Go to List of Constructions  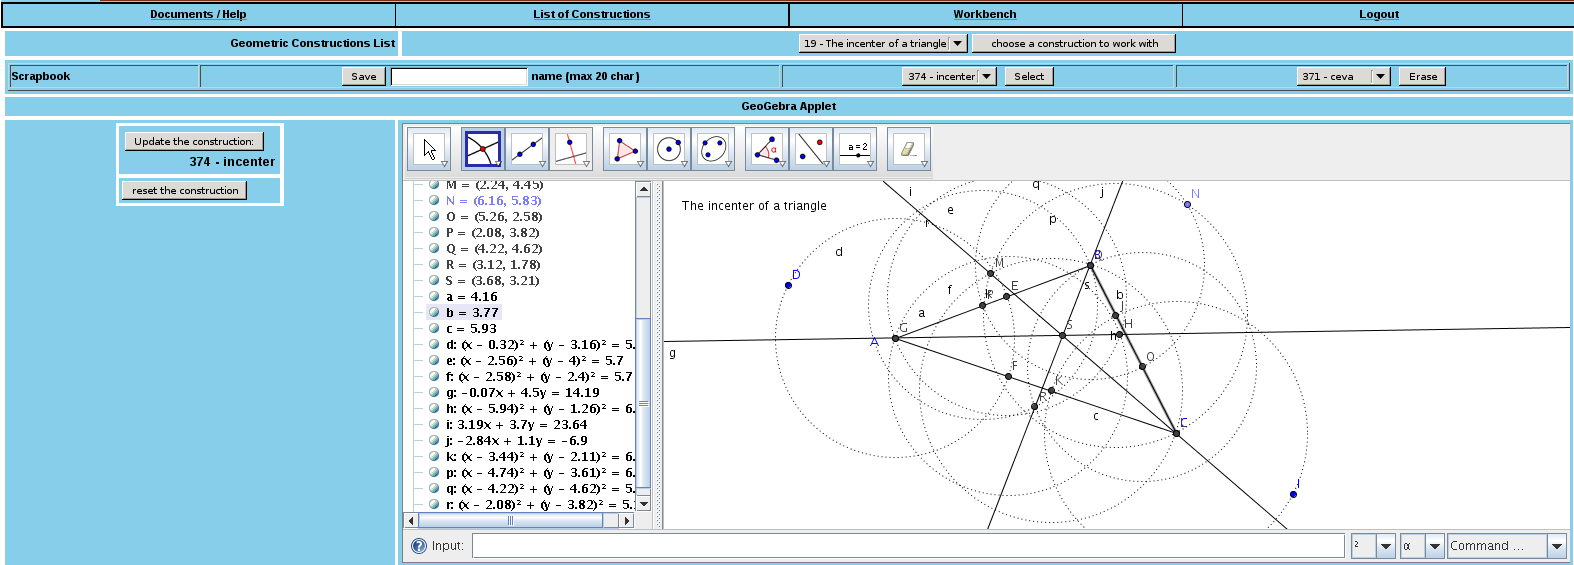[x=591, y=14]
